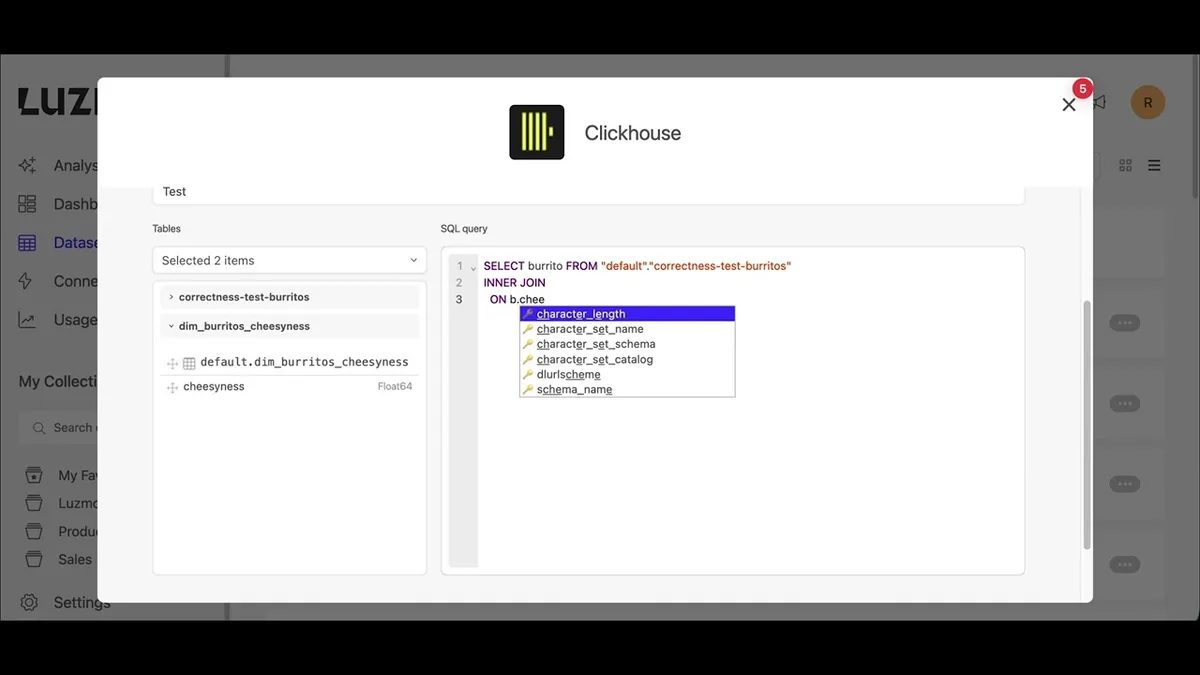1200x675 pixels.
Task: Click the key icon beside dlurlscheme
Action: point(528,374)
